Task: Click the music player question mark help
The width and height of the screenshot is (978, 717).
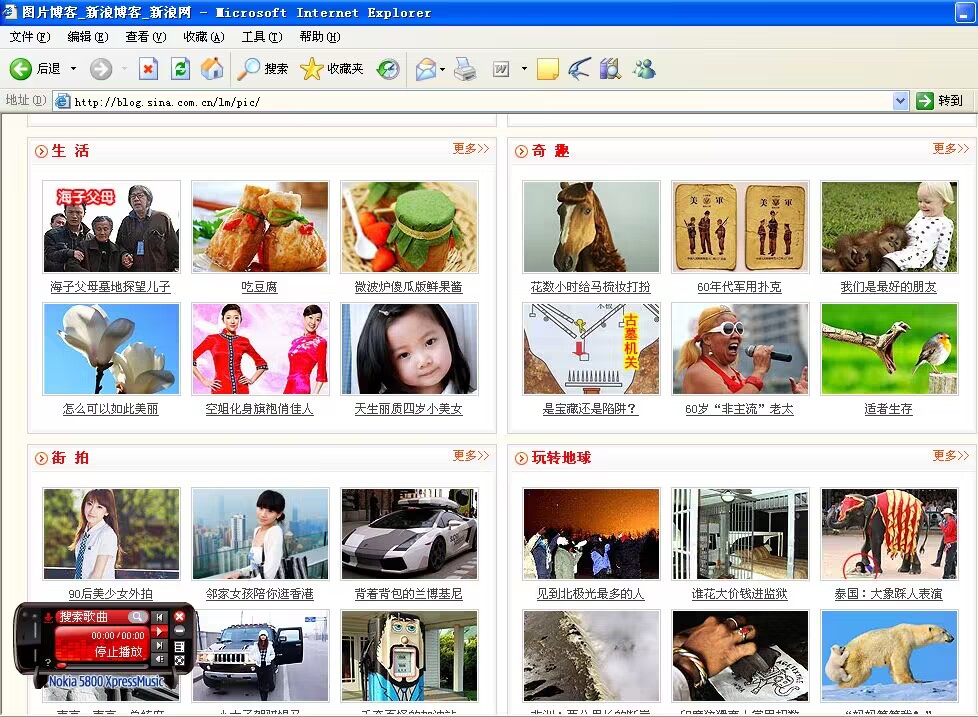Action: tap(47, 662)
